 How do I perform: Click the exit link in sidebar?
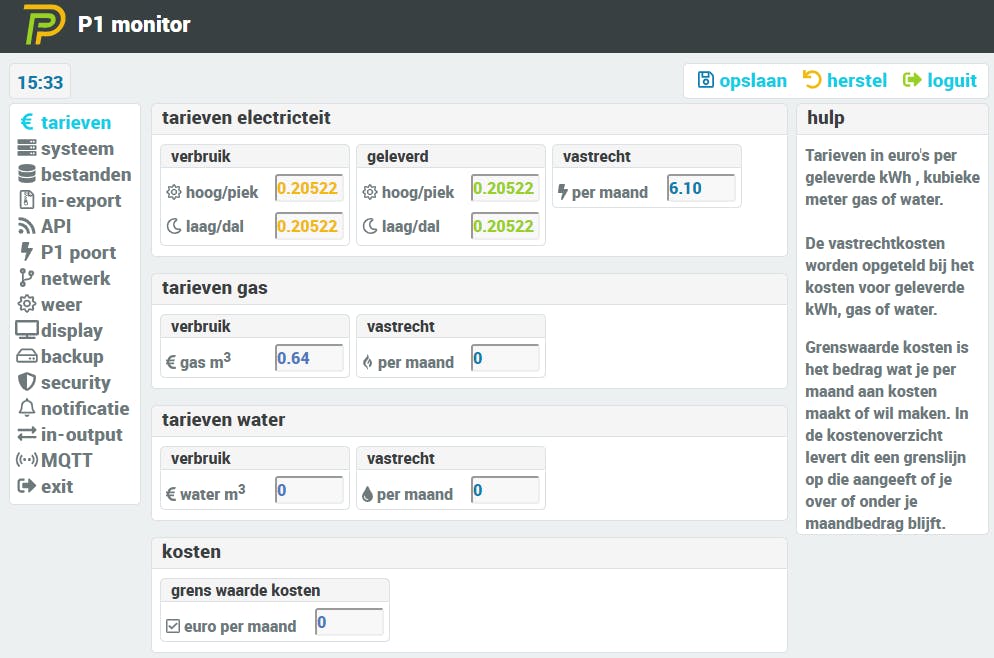(56, 487)
